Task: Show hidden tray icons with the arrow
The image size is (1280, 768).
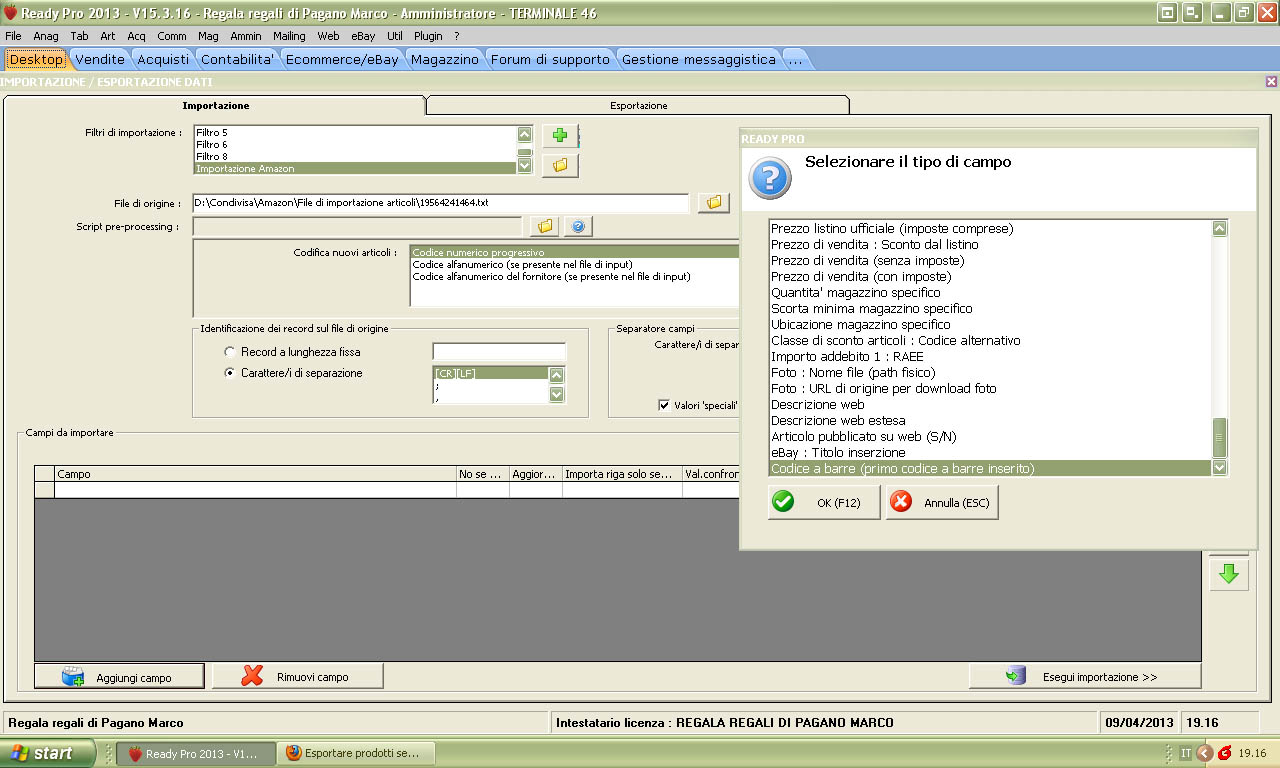Action: [x=1205, y=753]
